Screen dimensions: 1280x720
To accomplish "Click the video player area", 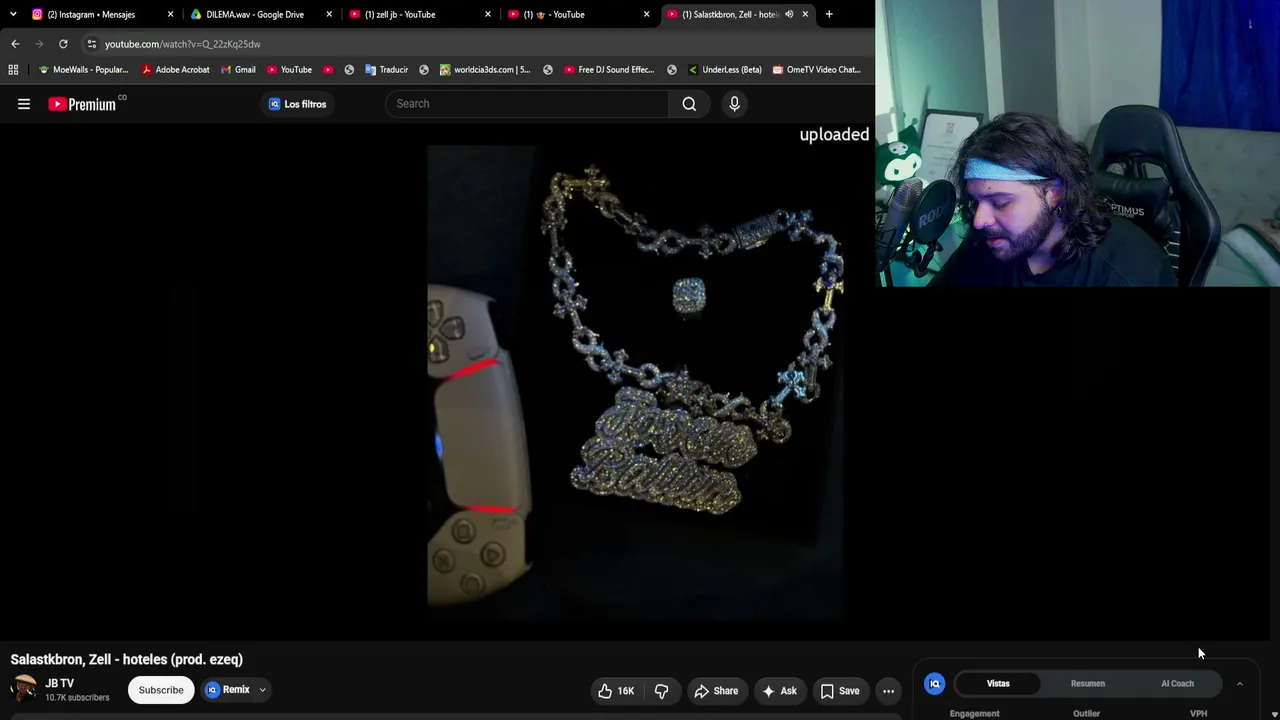I will [635, 382].
